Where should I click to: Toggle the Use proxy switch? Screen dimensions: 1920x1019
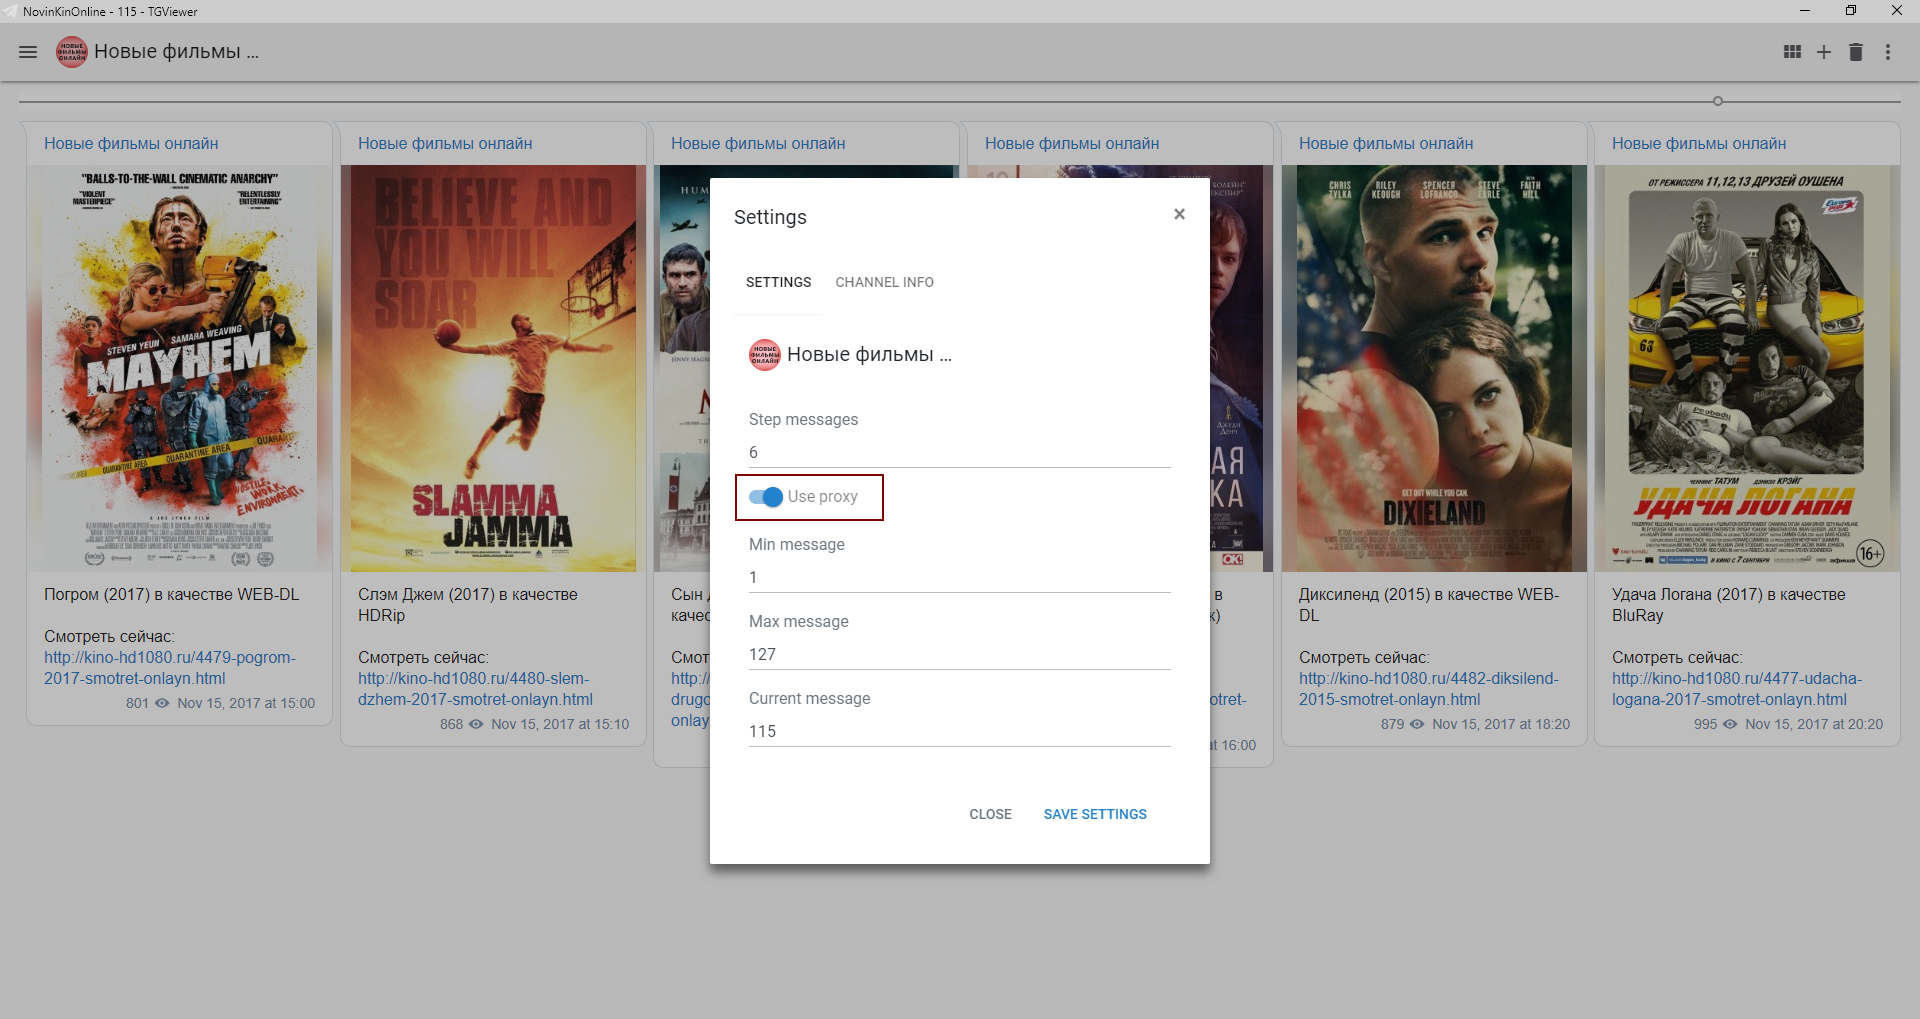pyautogui.click(x=766, y=497)
